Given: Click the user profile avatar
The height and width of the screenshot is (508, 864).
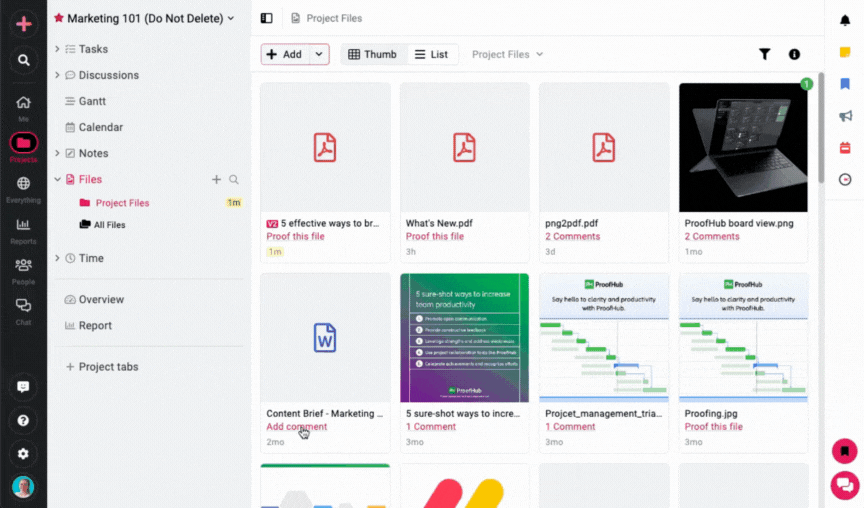Looking at the screenshot, I should (x=23, y=487).
